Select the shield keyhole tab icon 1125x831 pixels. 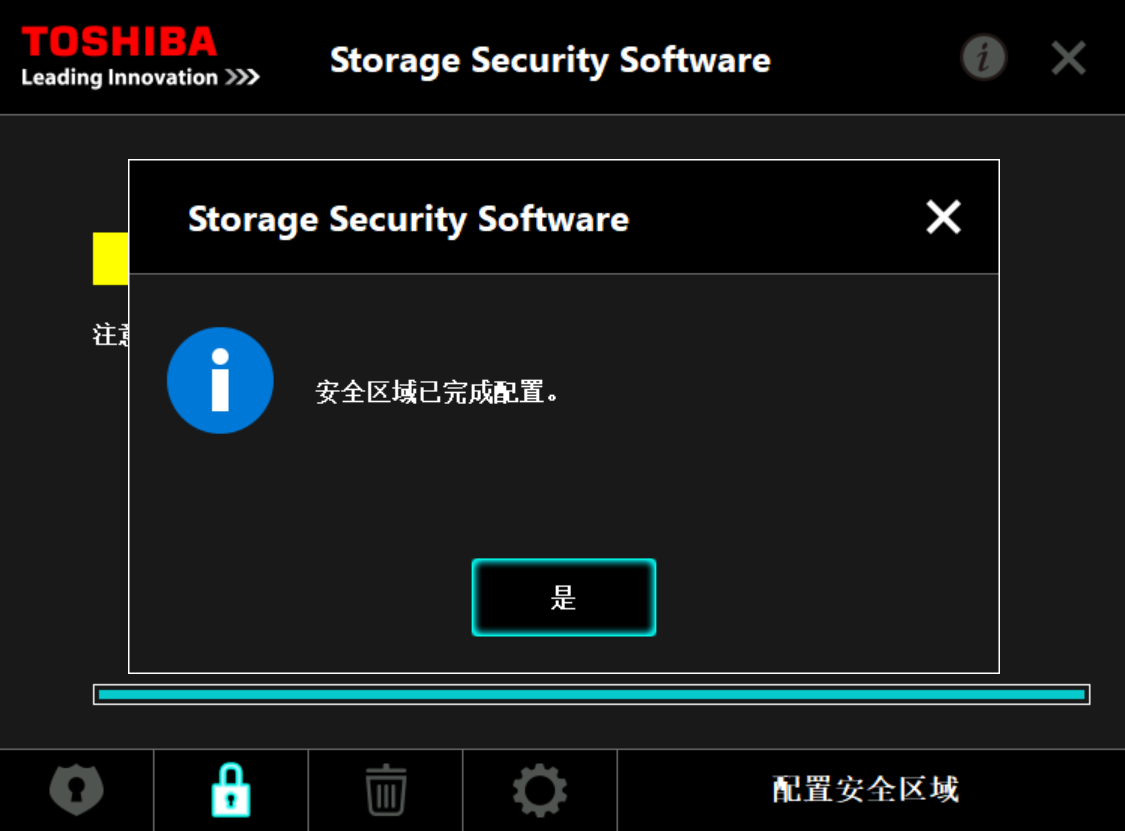point(77,789)
